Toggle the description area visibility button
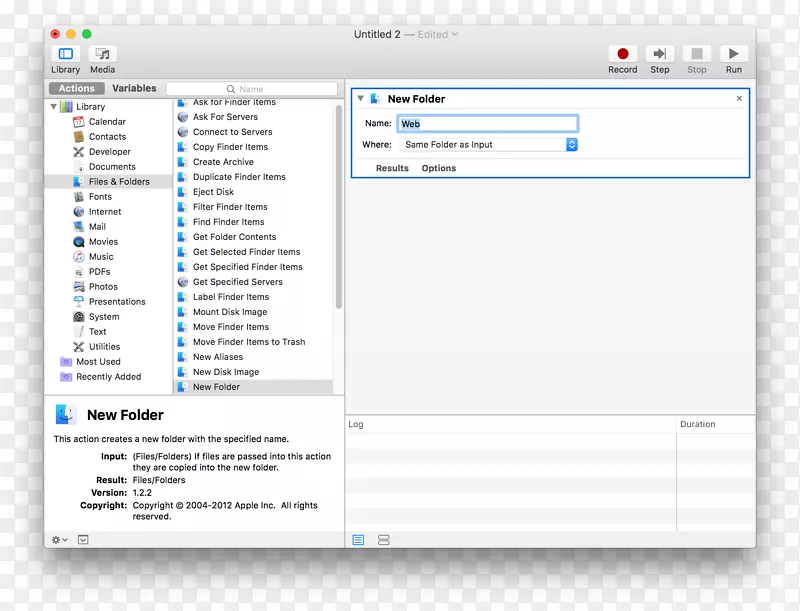The image size is (800, 611). [83, 540]
